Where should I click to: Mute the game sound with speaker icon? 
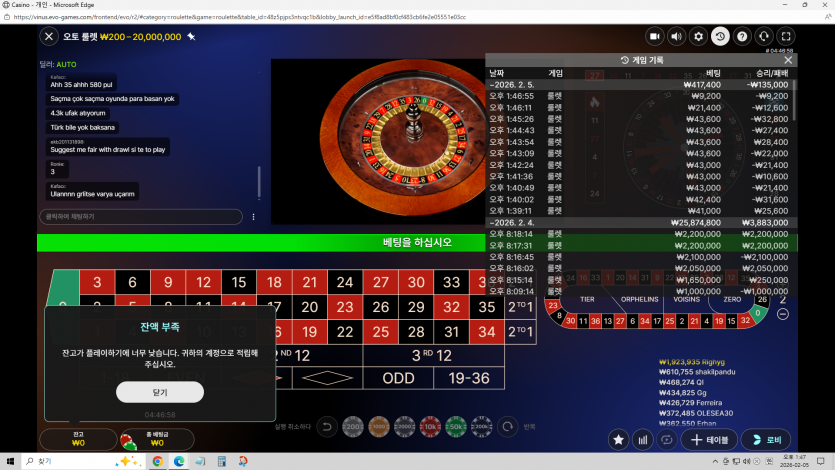pyautogui.click(x=676, y=36)
